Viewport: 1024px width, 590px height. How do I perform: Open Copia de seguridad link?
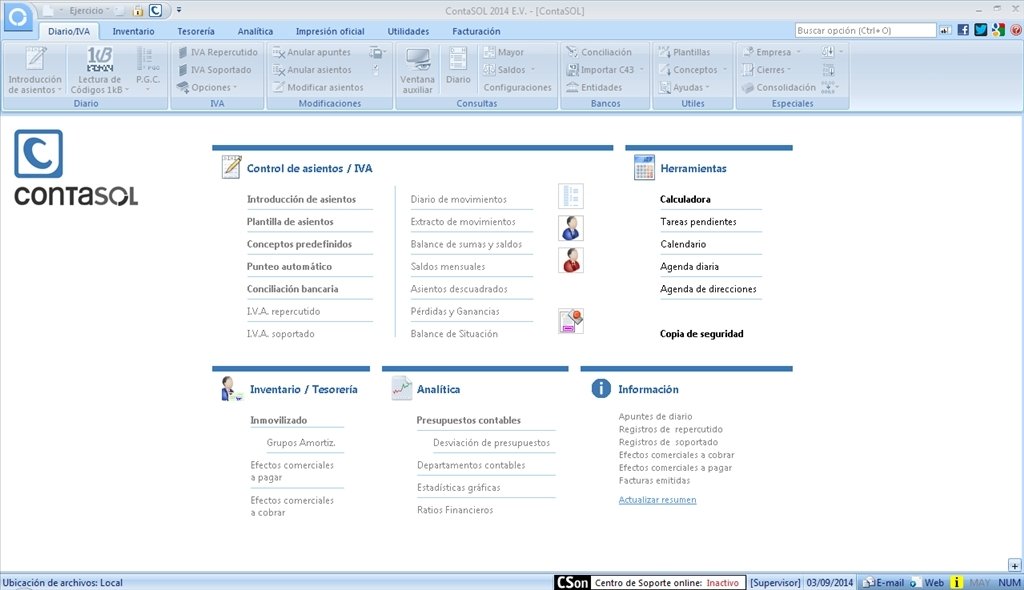701,334
